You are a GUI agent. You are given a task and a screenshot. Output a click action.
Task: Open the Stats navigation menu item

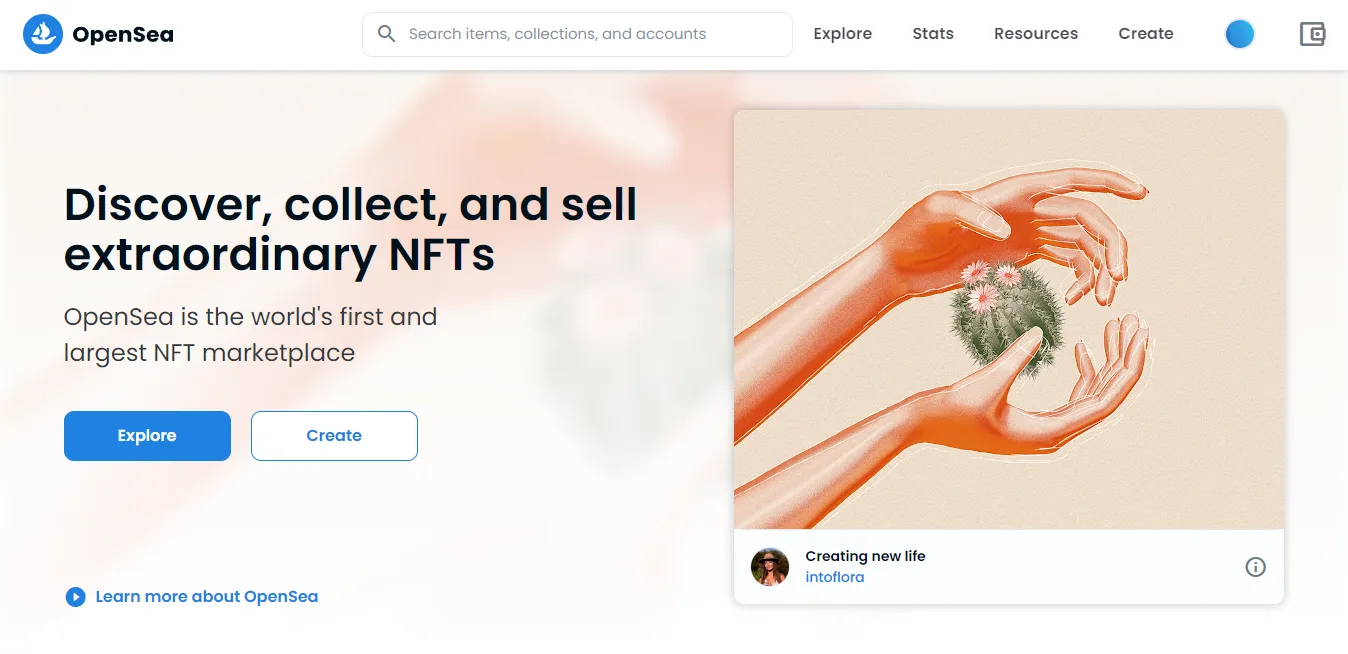(933, 34)
